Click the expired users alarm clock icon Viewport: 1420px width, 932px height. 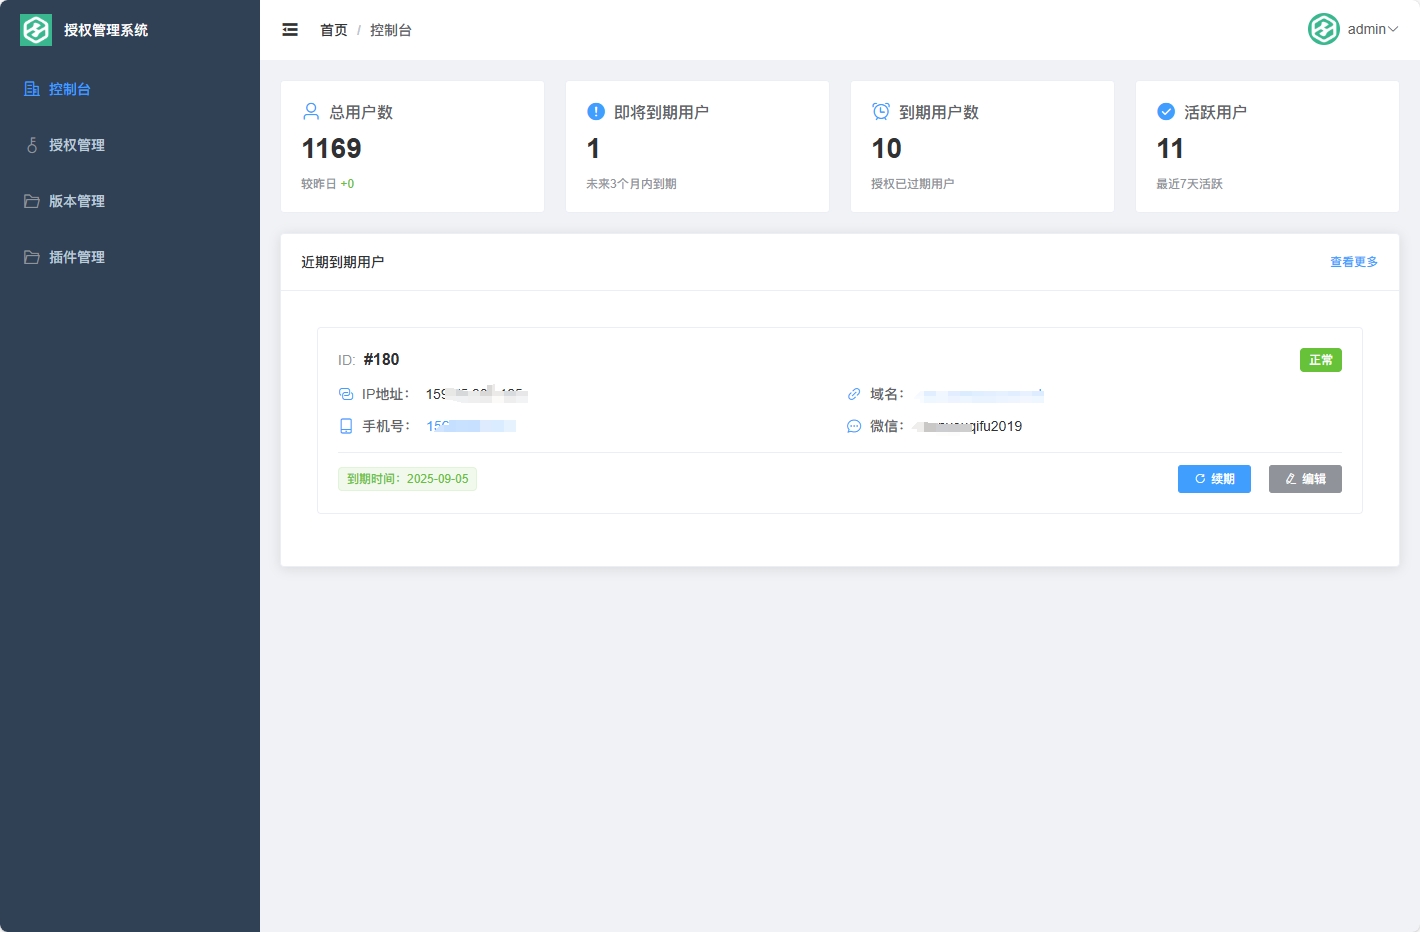pos(881,111)
